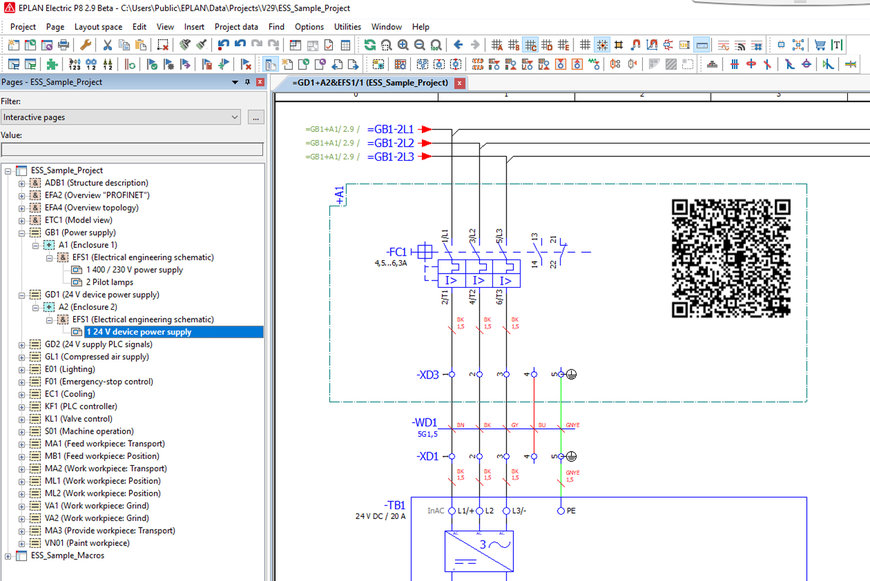The width and height of the screenshot is (870, 581).
Task: Click the filter ellipsis (...) button
Action: coord(255,117)
